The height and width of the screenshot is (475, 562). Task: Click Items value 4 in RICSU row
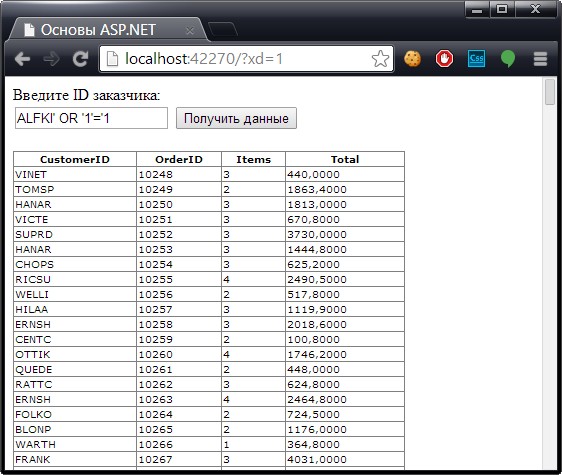coord(253,279)
